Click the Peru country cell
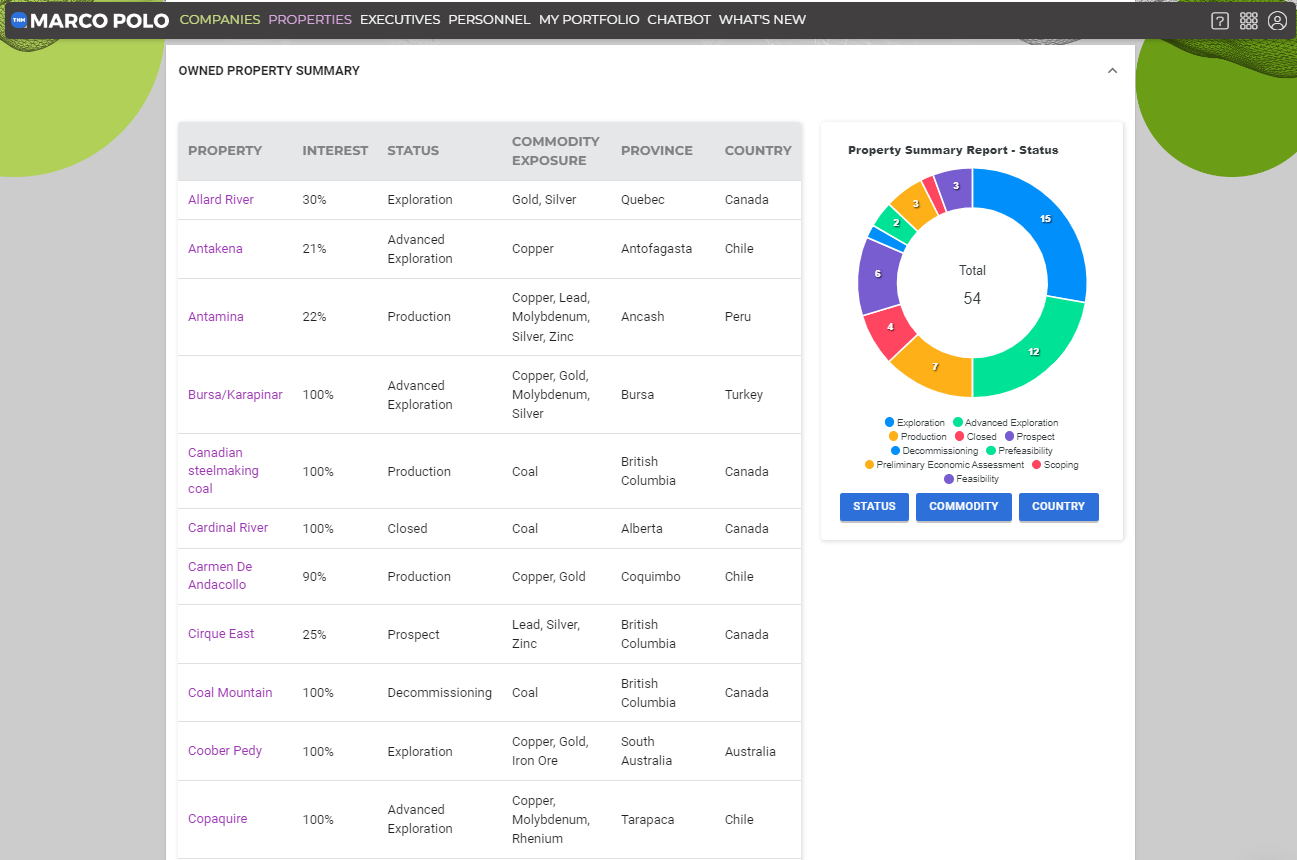1297x860 pixels. pos(738,317)
